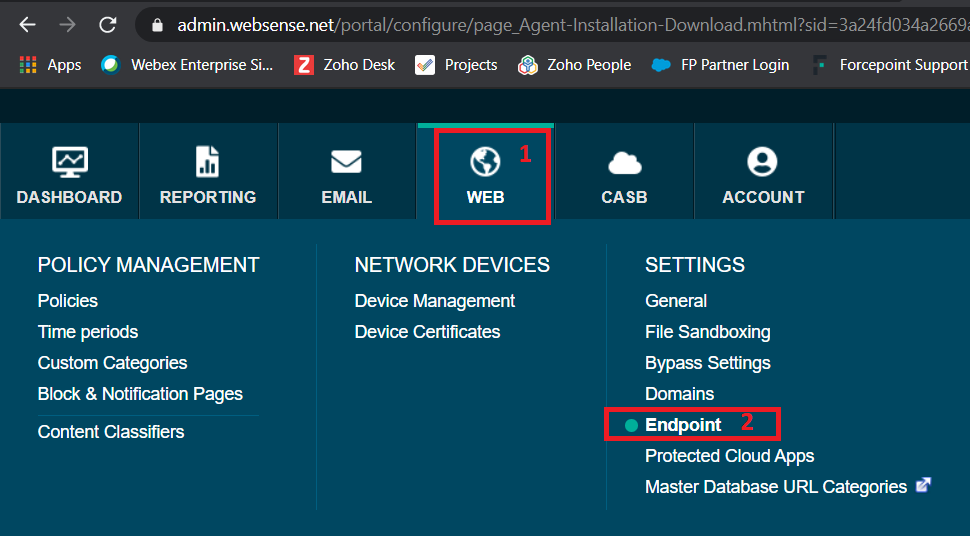Click the Account profile icon
Image resolution: width=970 pixels, height=536 pixels.
point(762,162)
